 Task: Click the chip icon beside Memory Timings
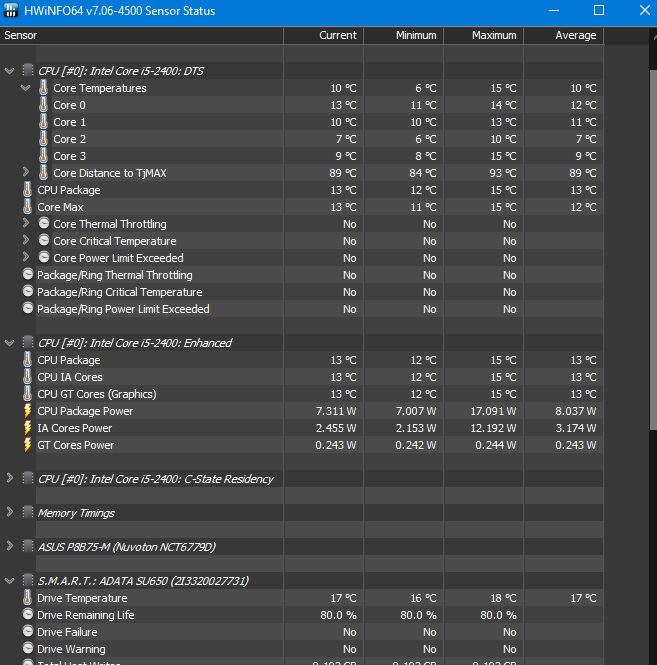28,512
